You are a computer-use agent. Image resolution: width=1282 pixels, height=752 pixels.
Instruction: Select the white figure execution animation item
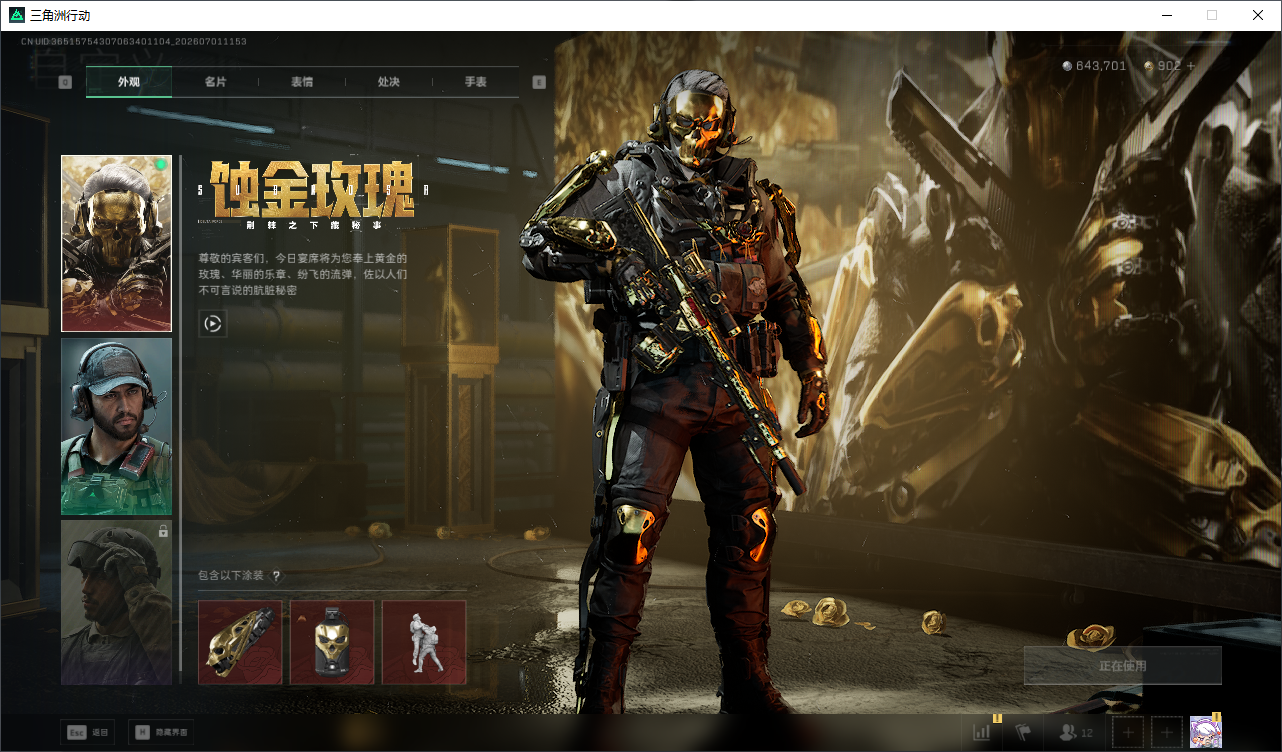tap(424, 642)
